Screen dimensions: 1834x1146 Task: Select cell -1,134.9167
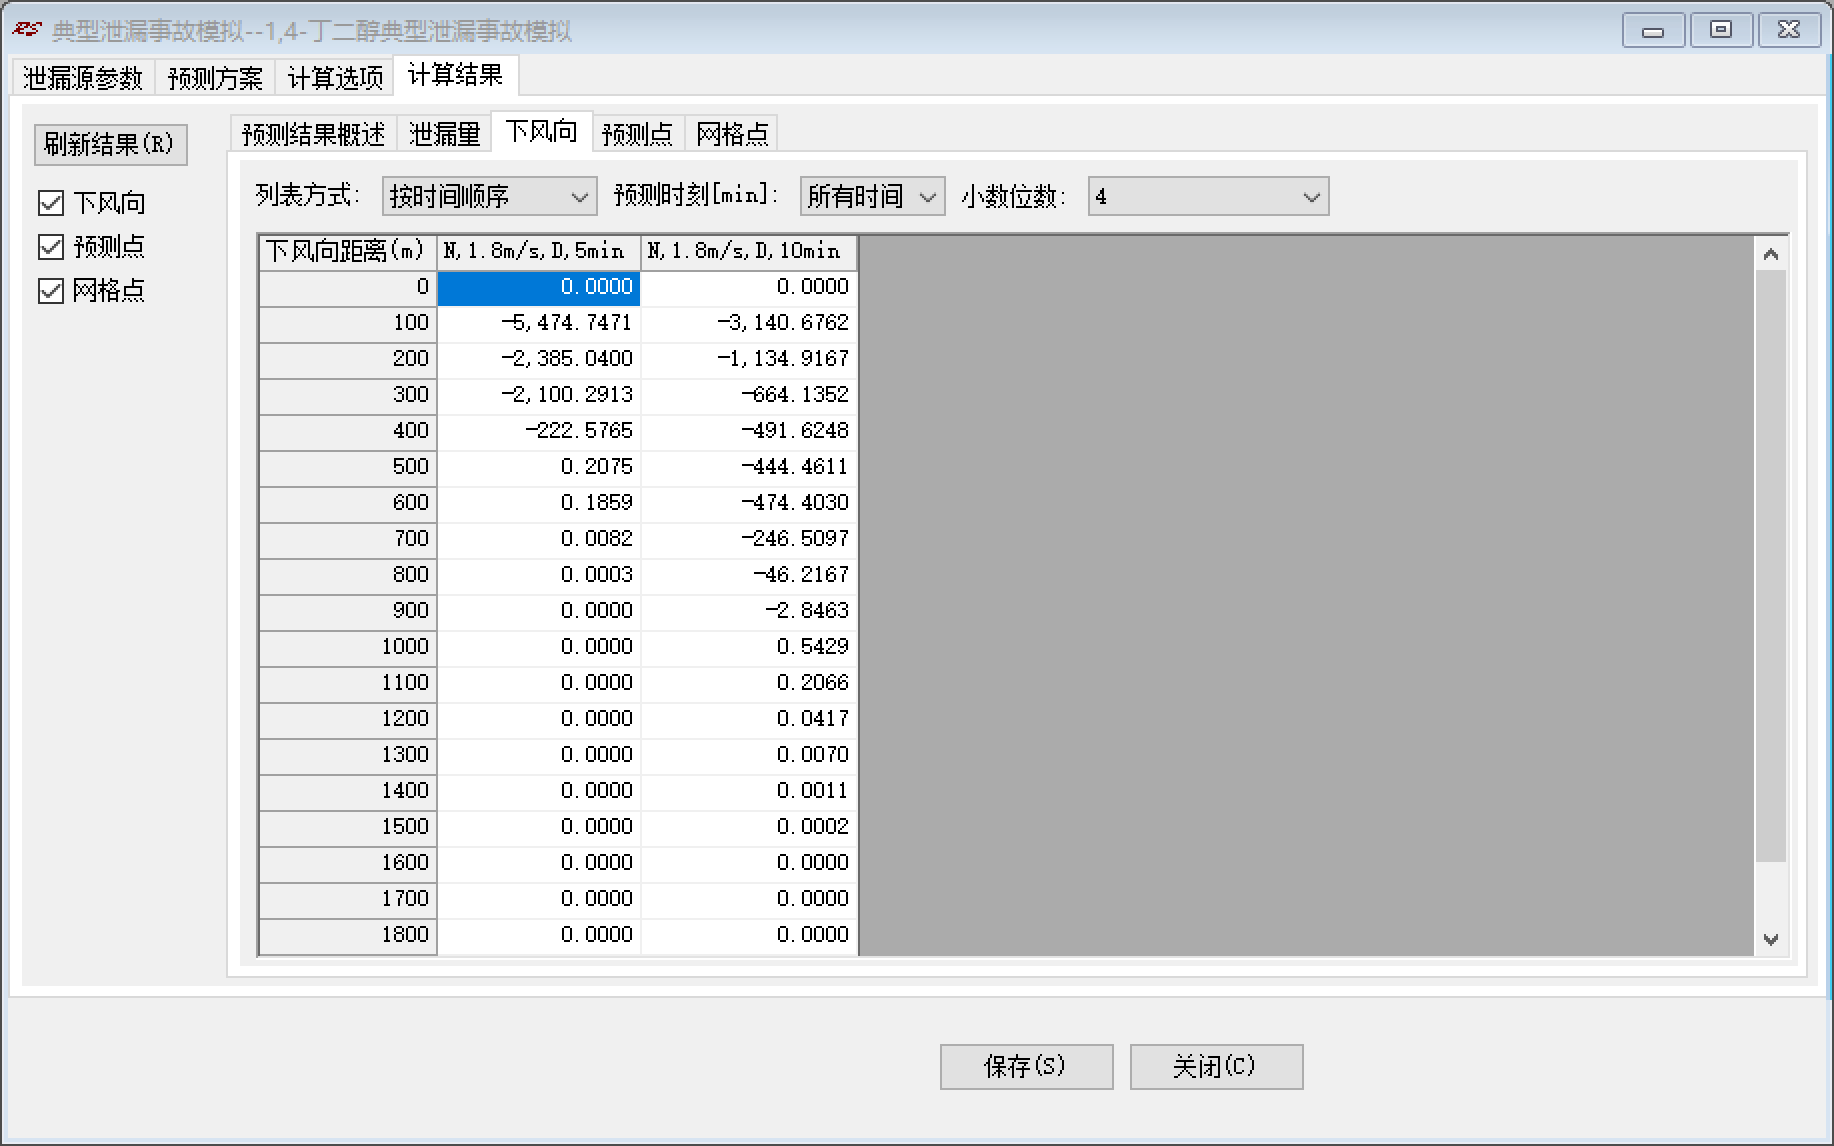(749, 359)
